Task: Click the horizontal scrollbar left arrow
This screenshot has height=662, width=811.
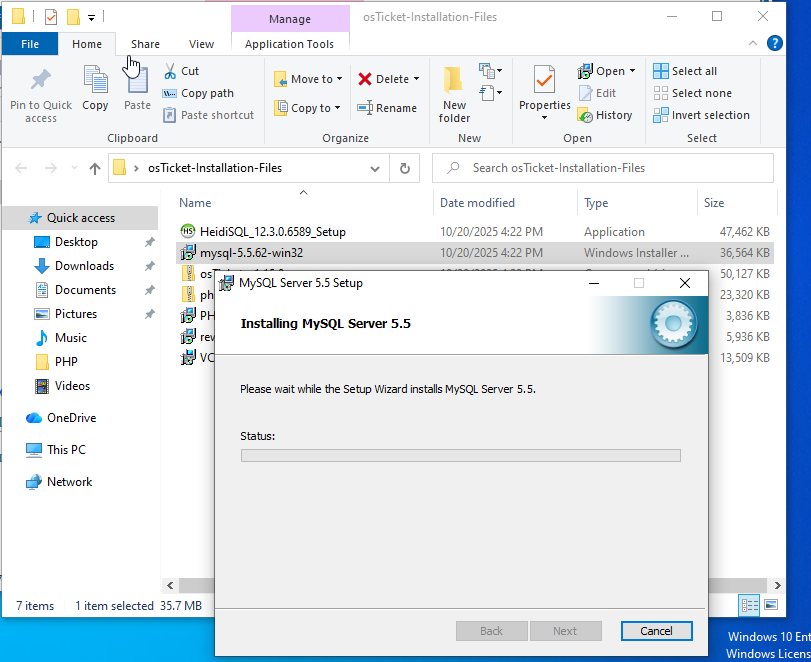Action: (x=170, y=585)
